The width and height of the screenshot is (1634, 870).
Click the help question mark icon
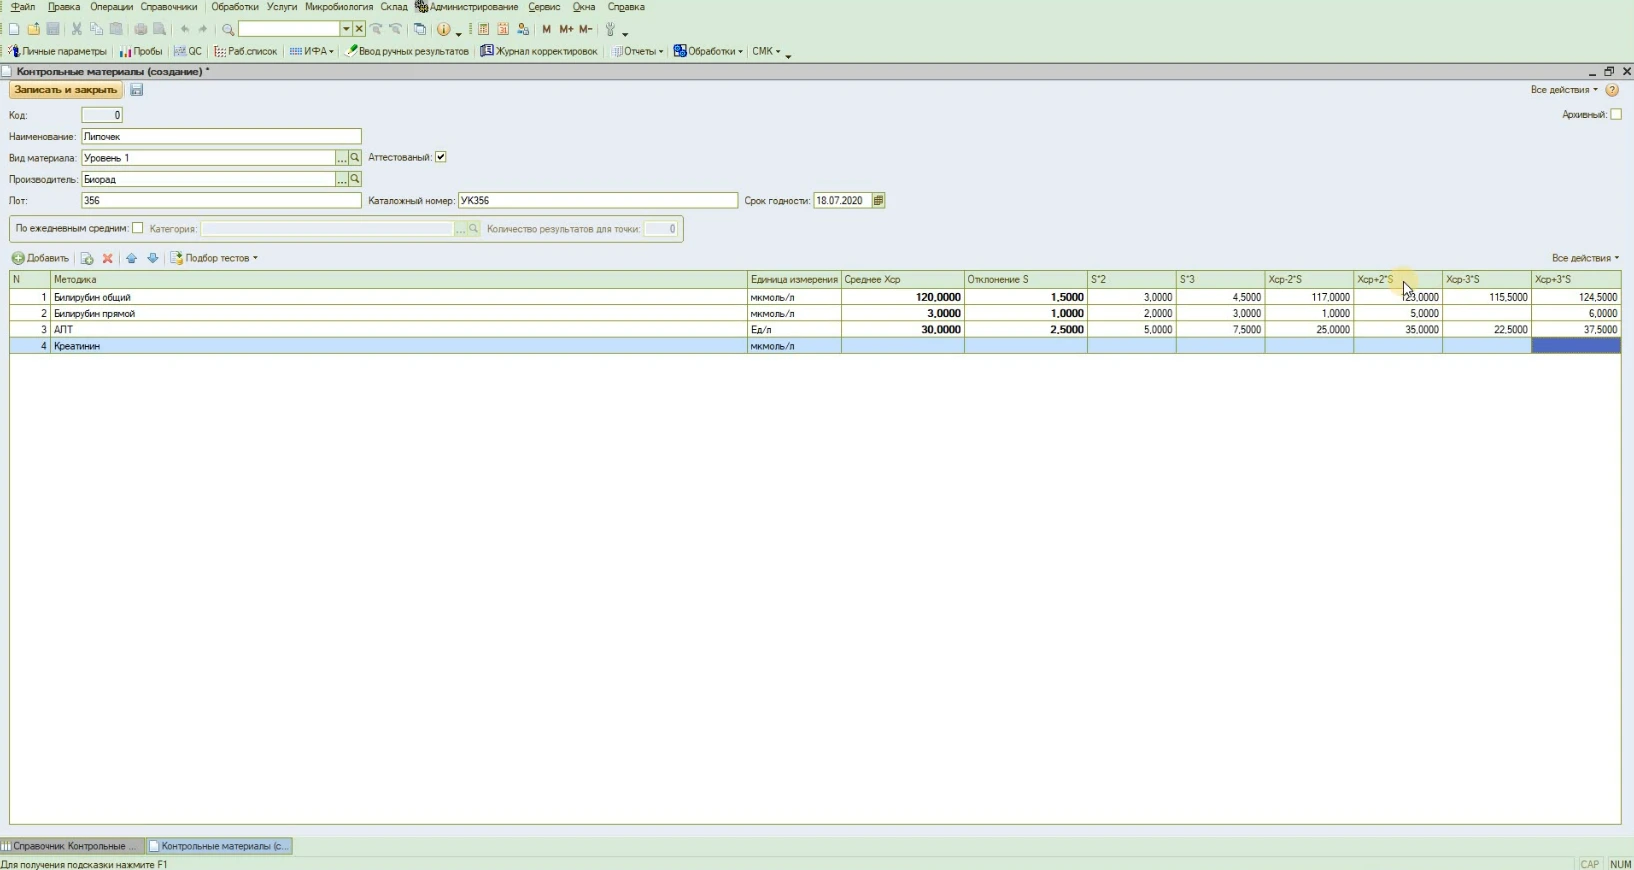(1612, 90)
